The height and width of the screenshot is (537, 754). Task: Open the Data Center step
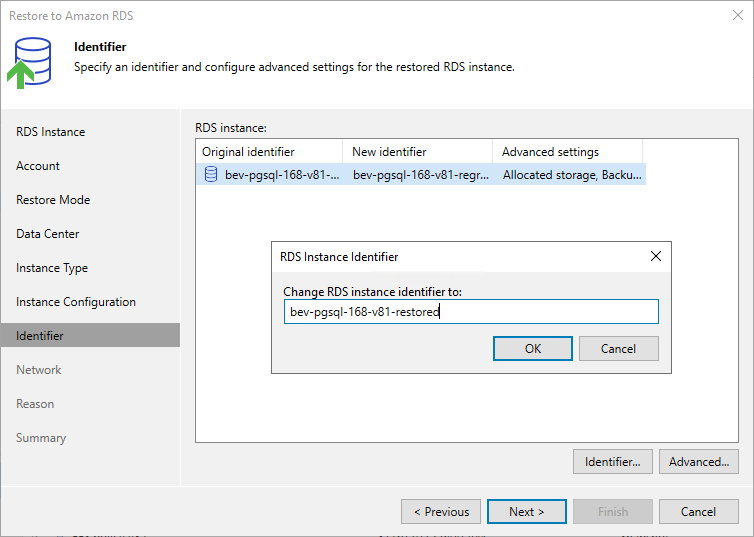click(48, 234)
